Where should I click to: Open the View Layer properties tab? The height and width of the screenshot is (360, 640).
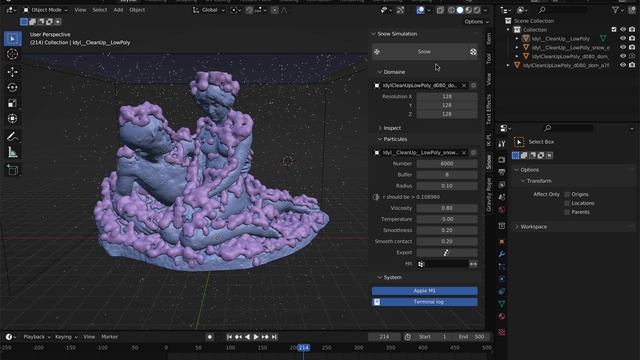click(x=502, y=184)
